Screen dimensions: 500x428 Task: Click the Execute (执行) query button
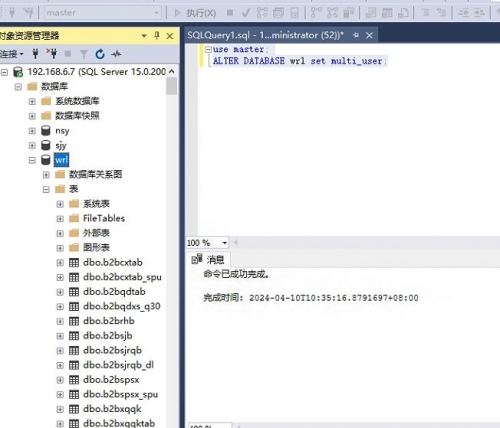click(x=196, y=13)
